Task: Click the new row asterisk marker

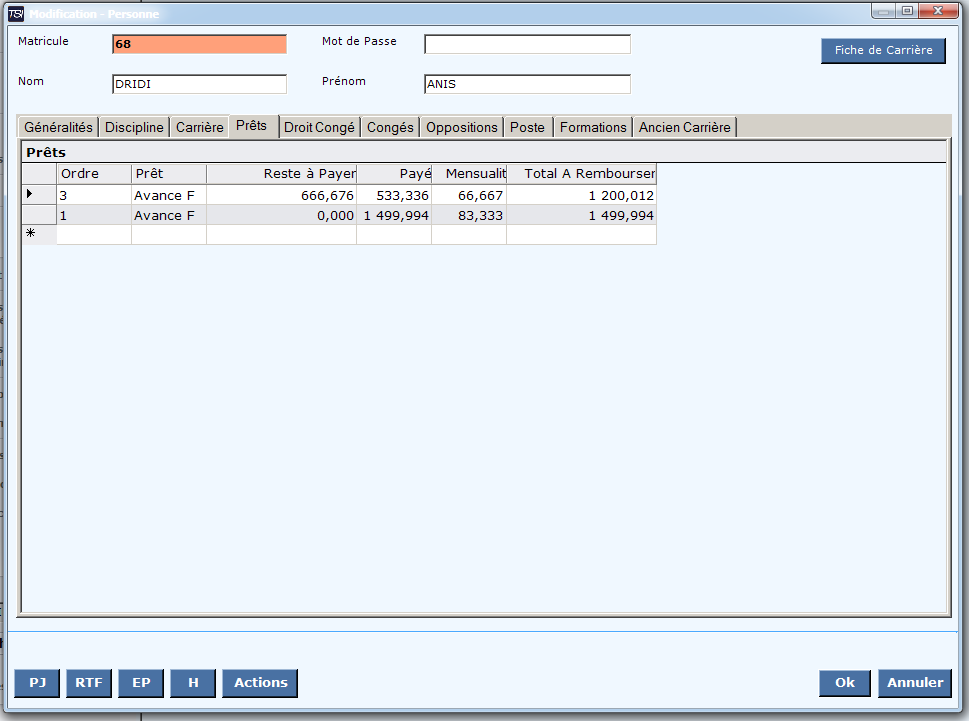Action: pos(30,234)
